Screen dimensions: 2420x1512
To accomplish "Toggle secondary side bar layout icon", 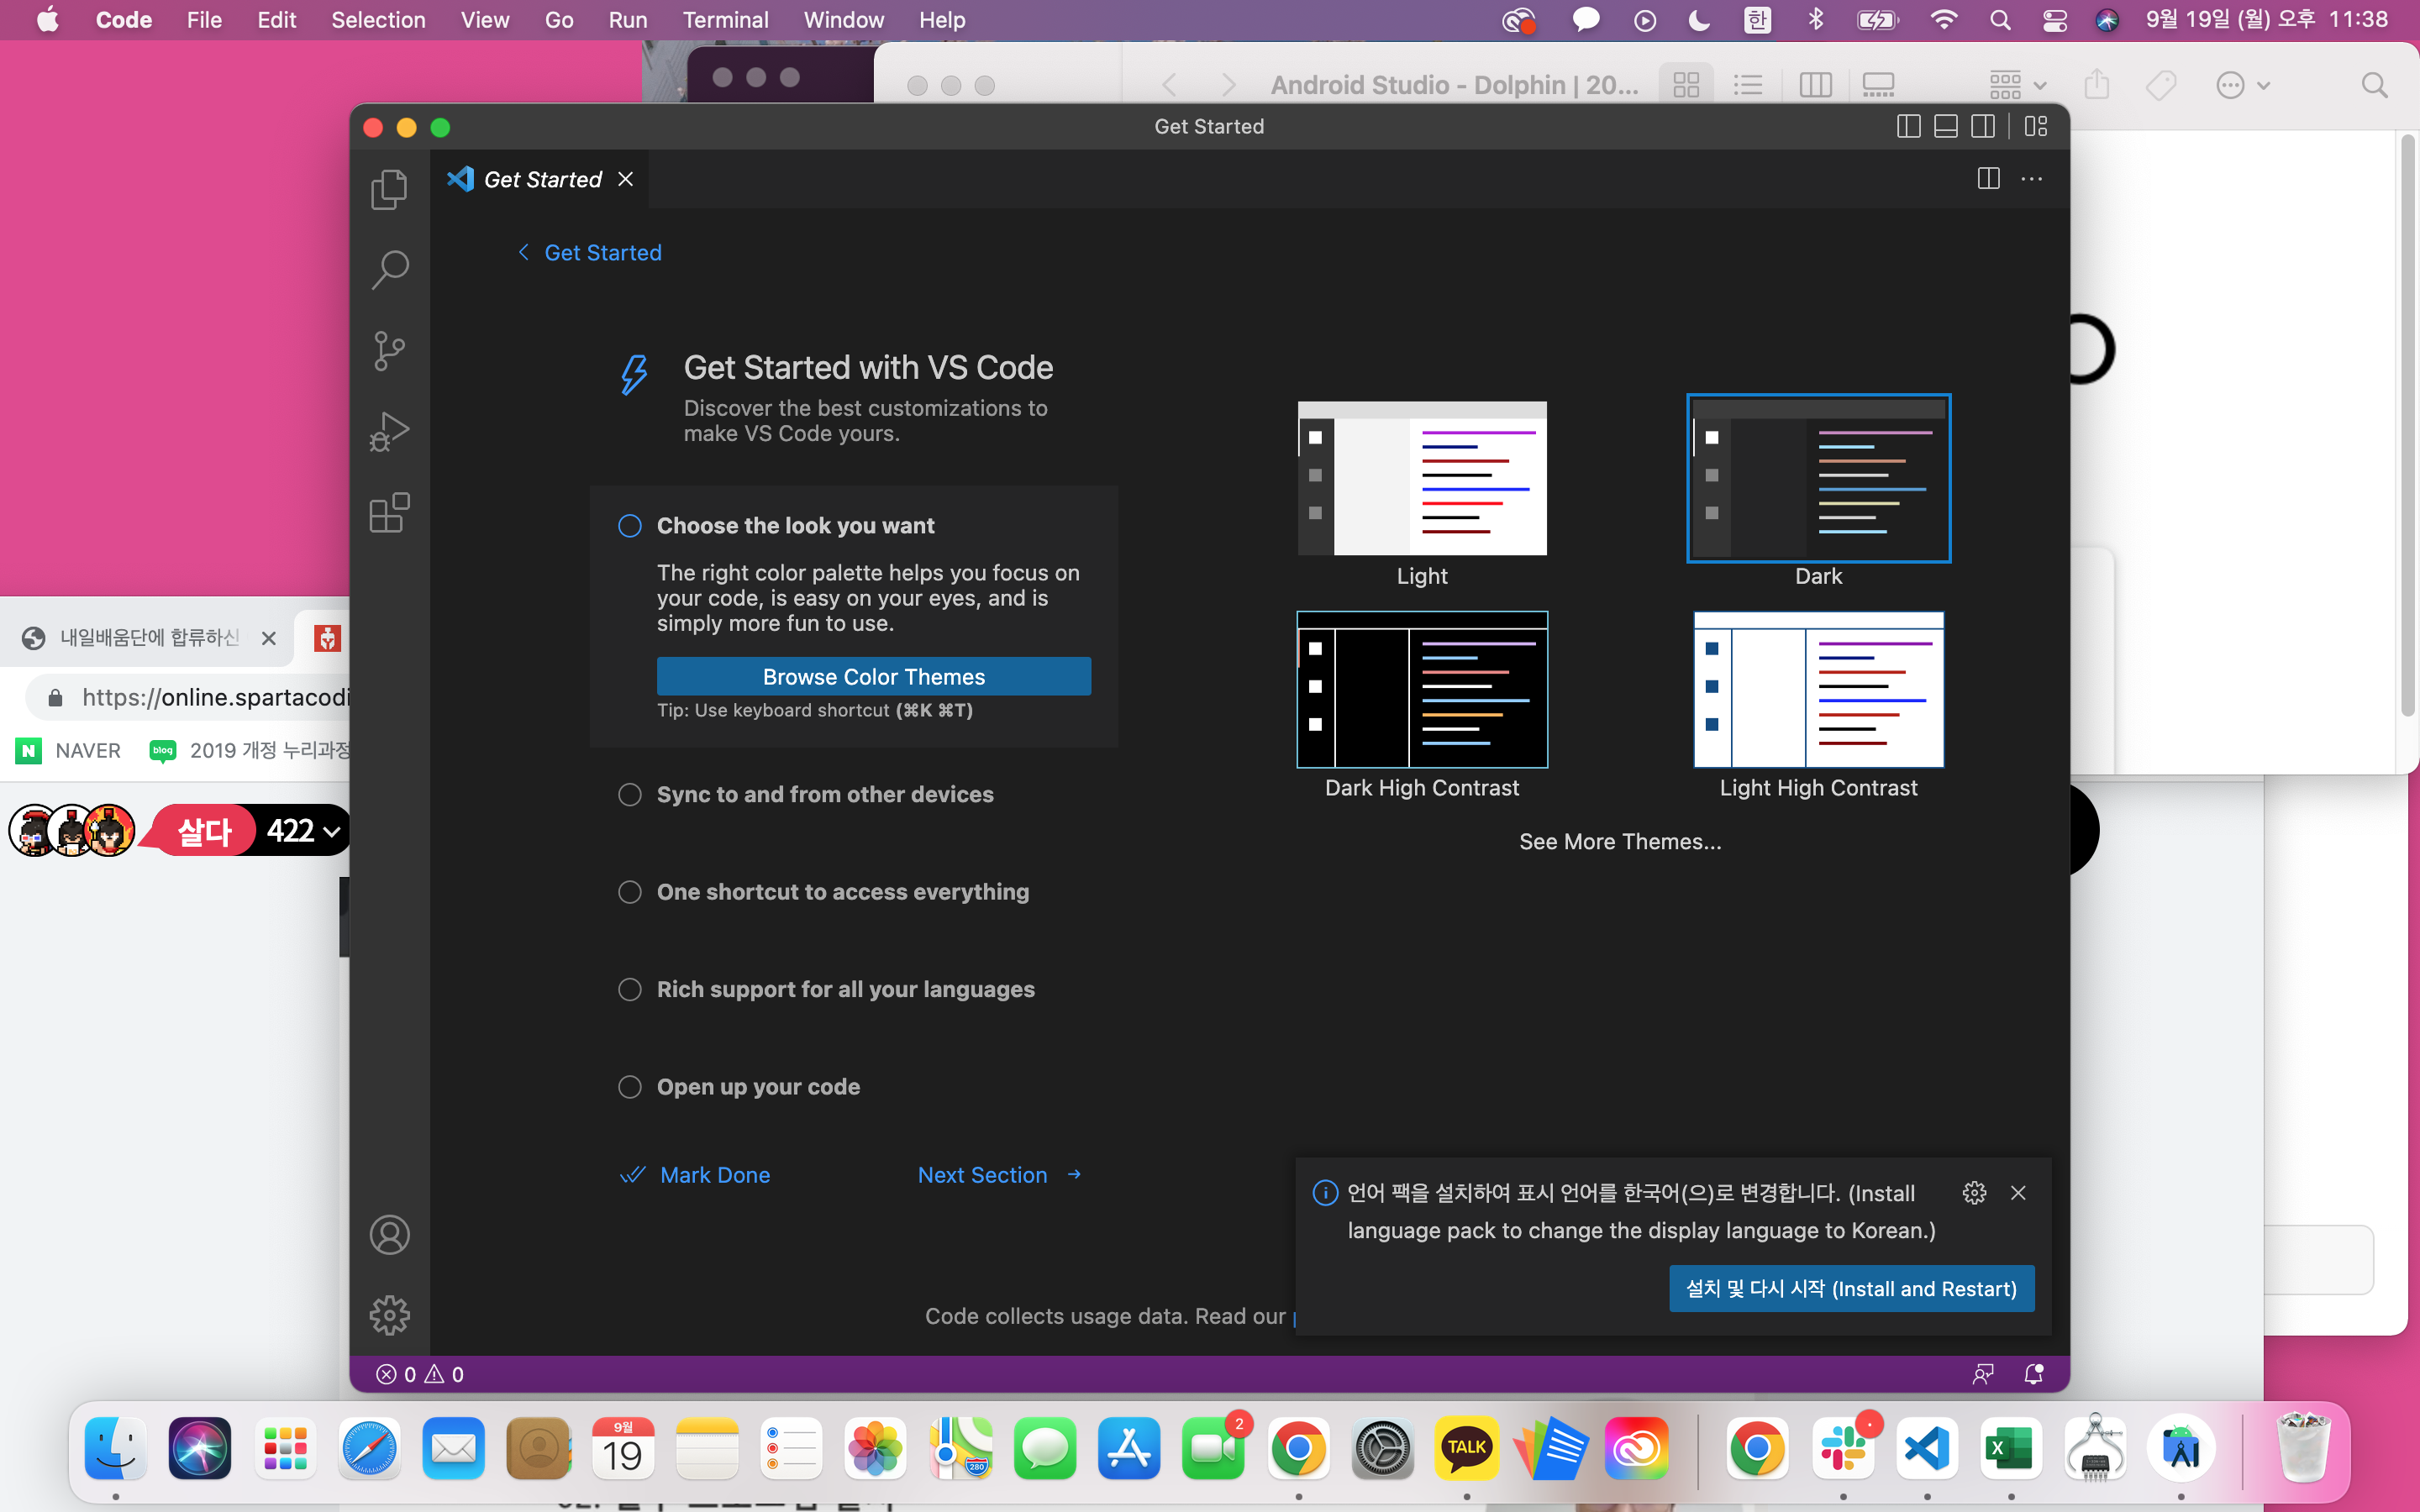I will point(1982,126).
